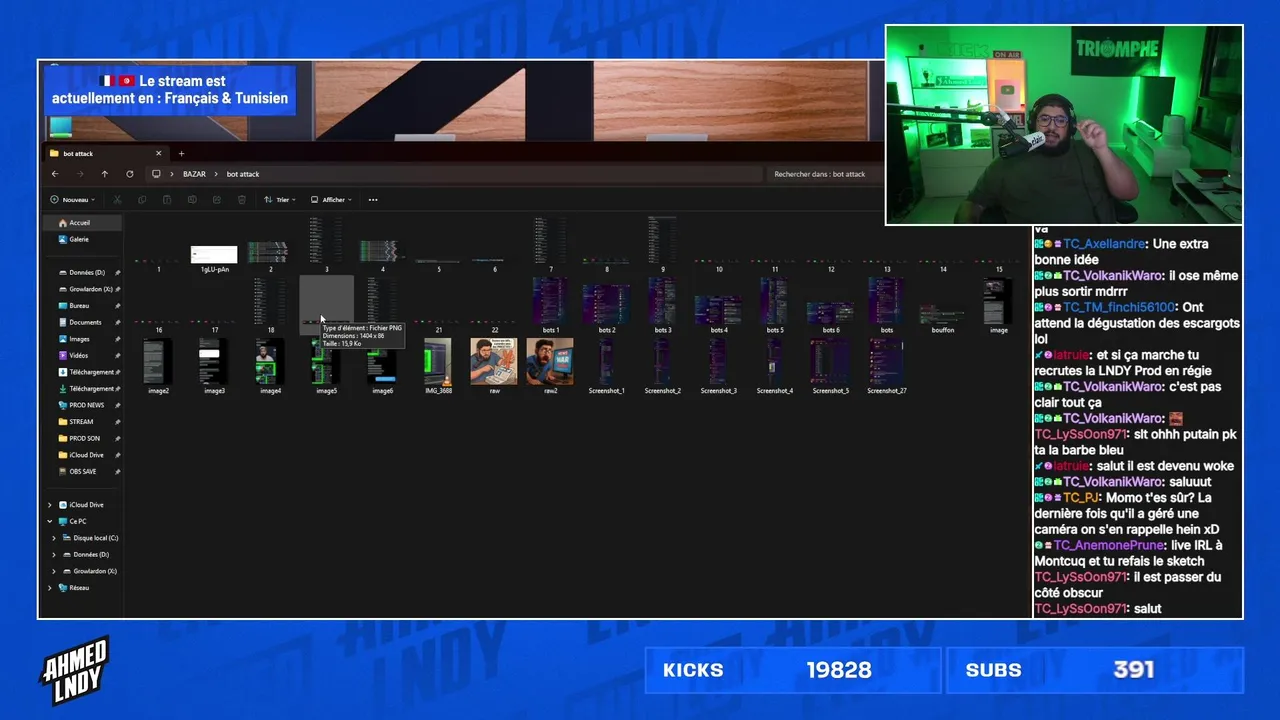Select the file named 15
The width and height of the screenshot is (1280, 720).
coord(999,261)
